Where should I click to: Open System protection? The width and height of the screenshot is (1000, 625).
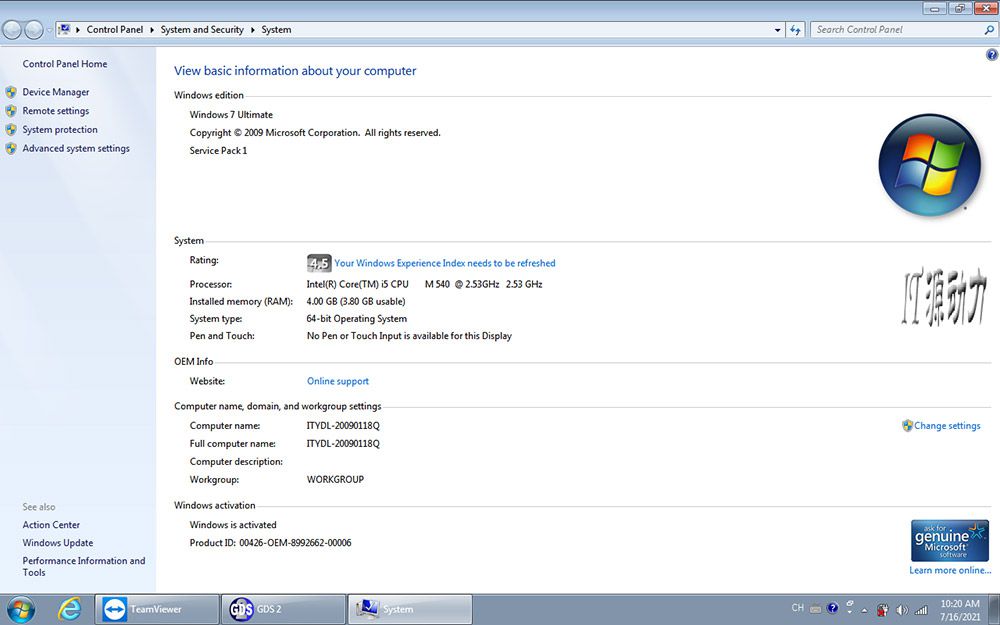tap(60, 129)
